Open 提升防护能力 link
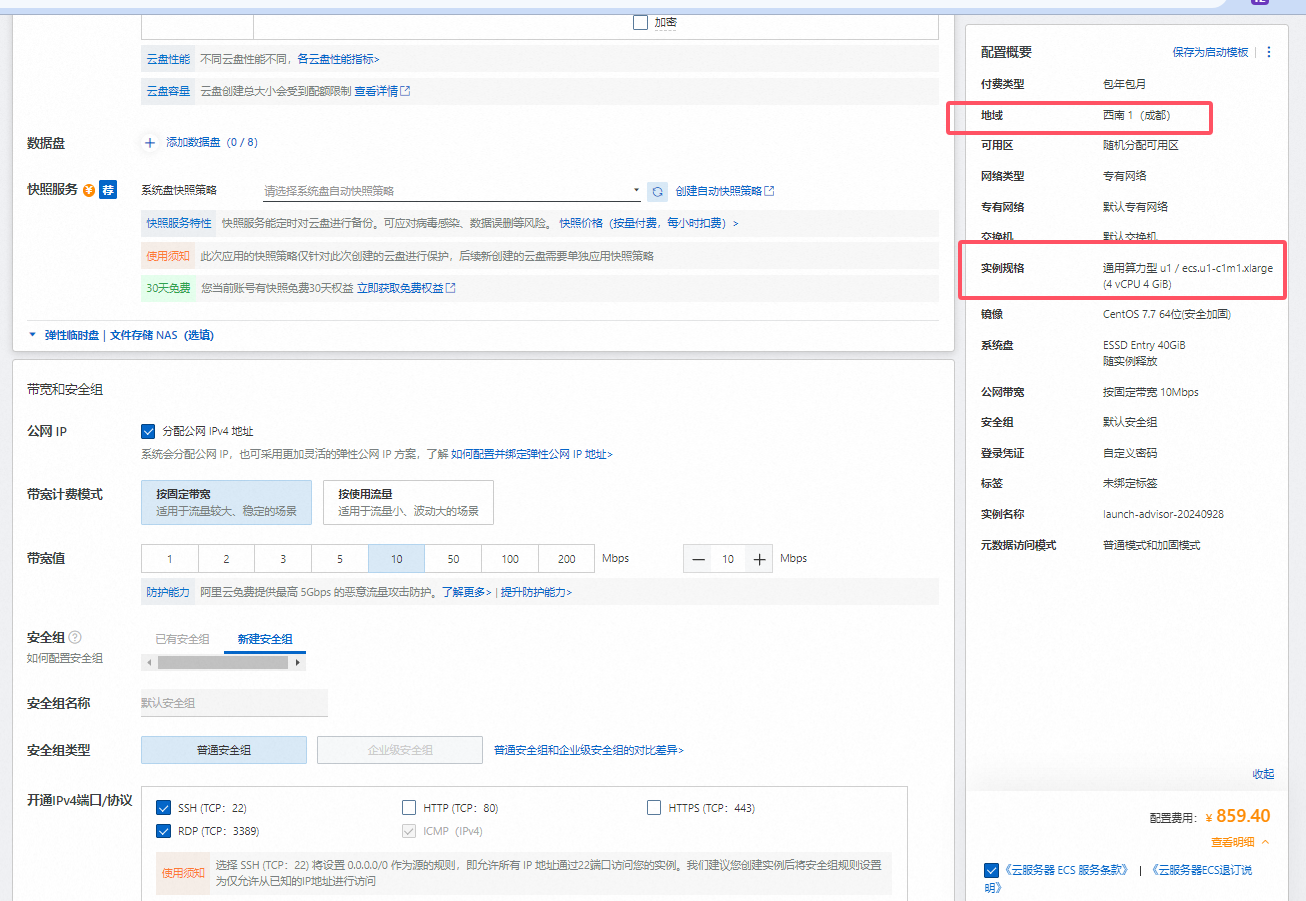1306x901 pixels. (x=536, y=592)
